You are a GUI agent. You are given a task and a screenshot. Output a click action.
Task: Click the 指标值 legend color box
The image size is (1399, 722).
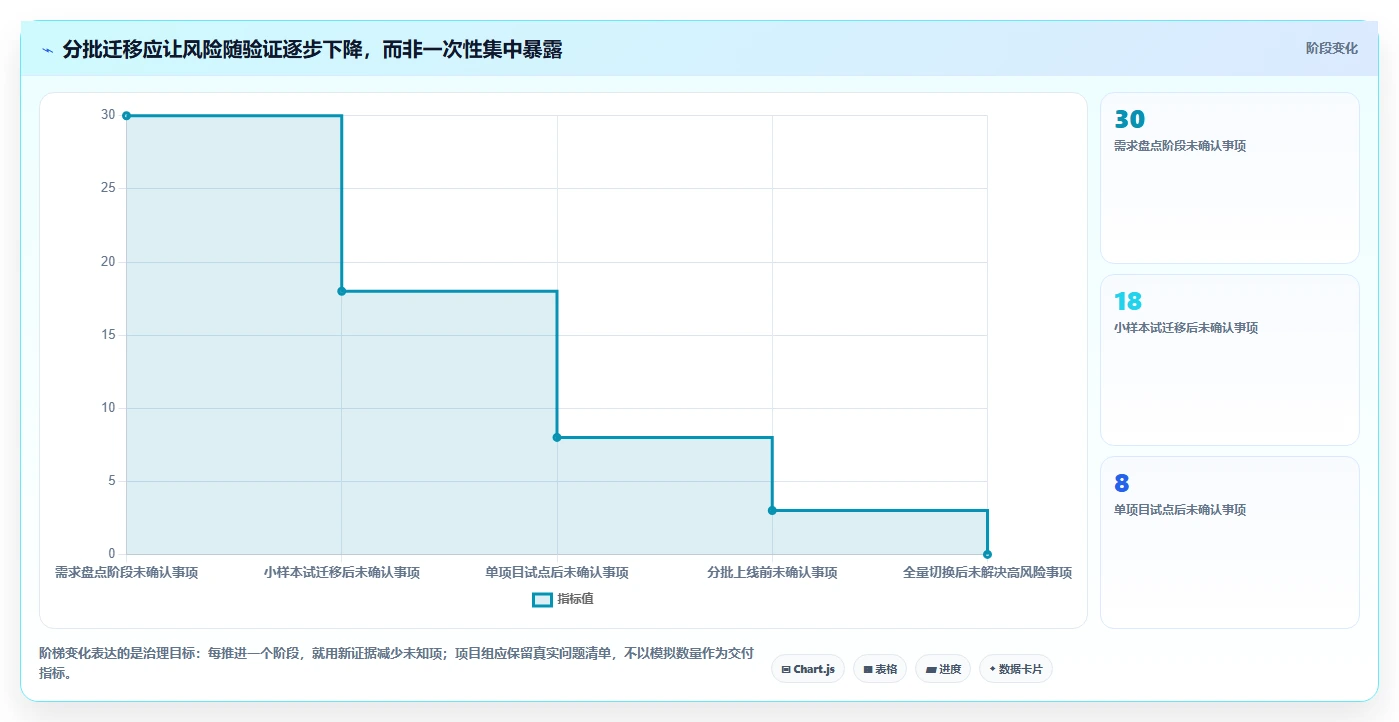[542, 599]
